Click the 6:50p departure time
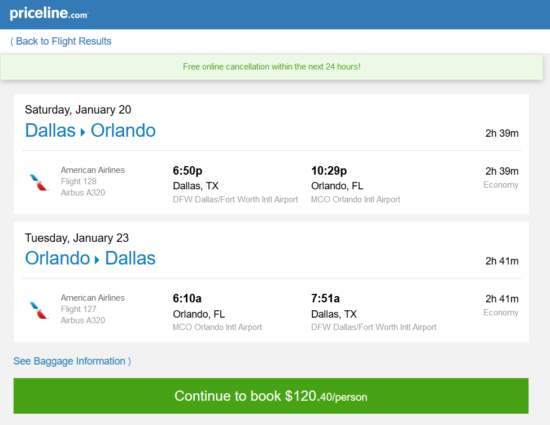This screenshot has width=550, height=425. tap(187, 171)
